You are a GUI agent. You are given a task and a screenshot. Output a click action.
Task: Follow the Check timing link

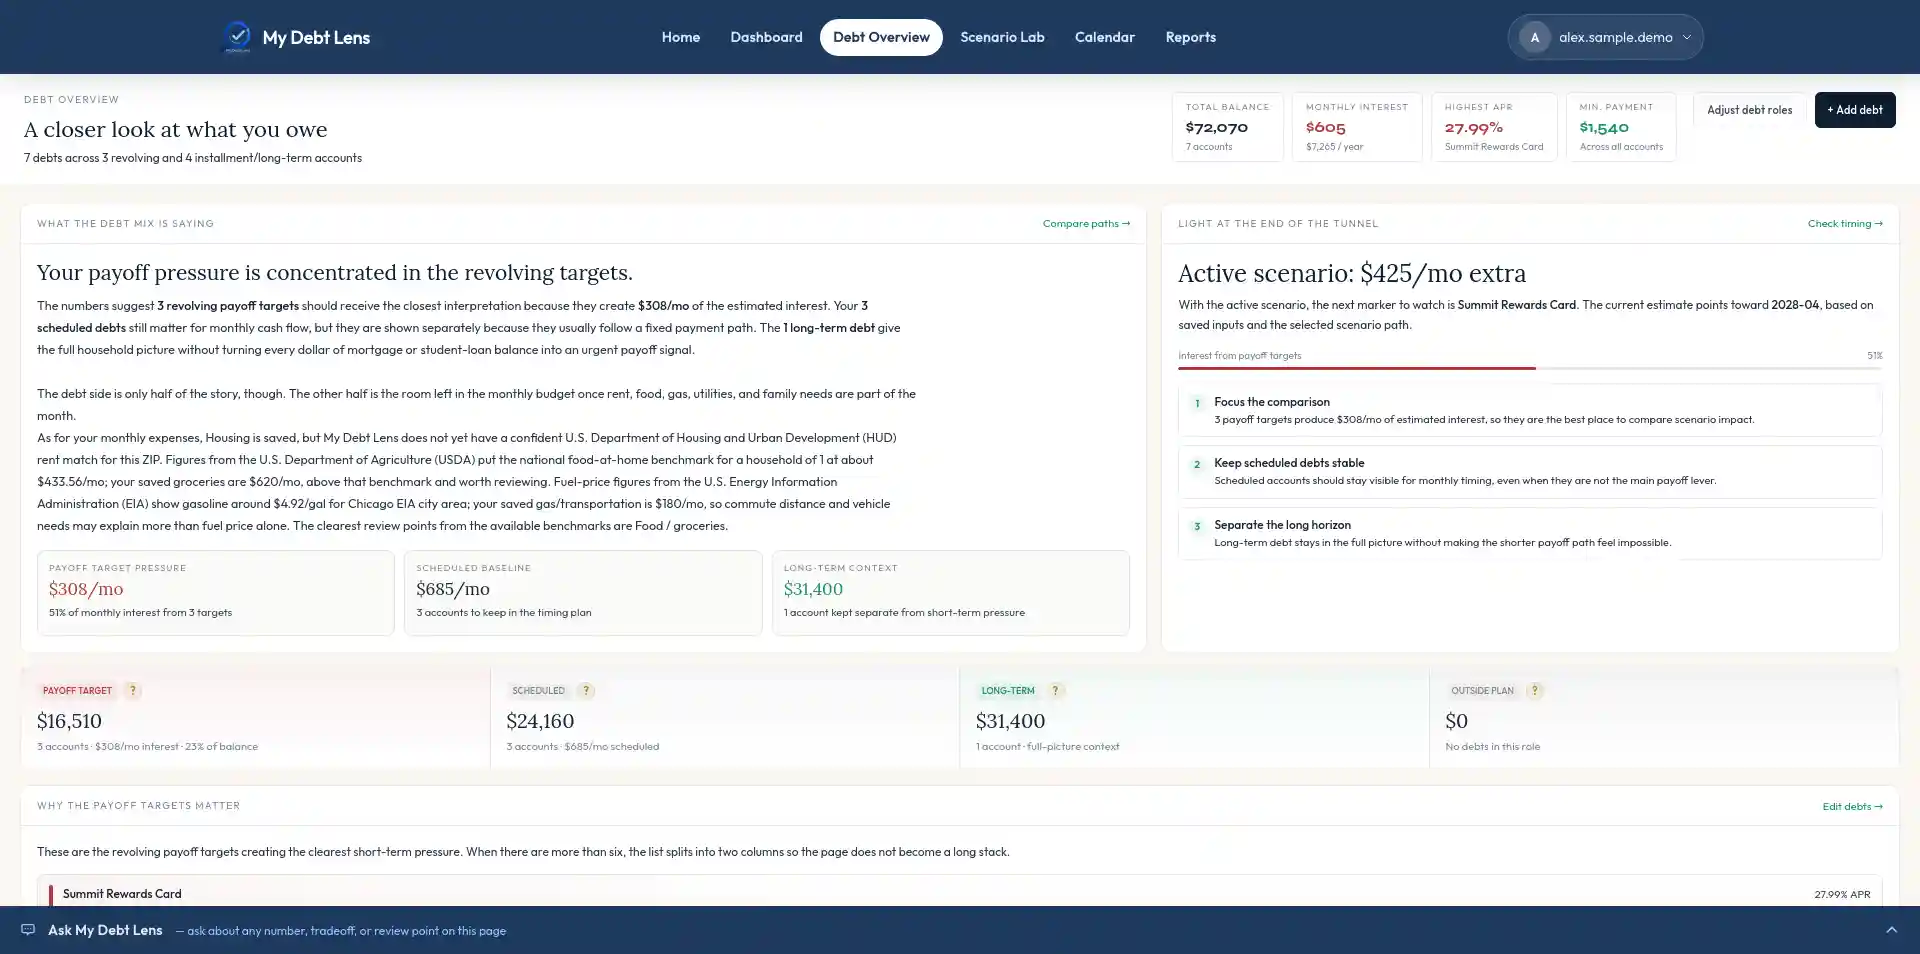click(x=1845, y=224)
